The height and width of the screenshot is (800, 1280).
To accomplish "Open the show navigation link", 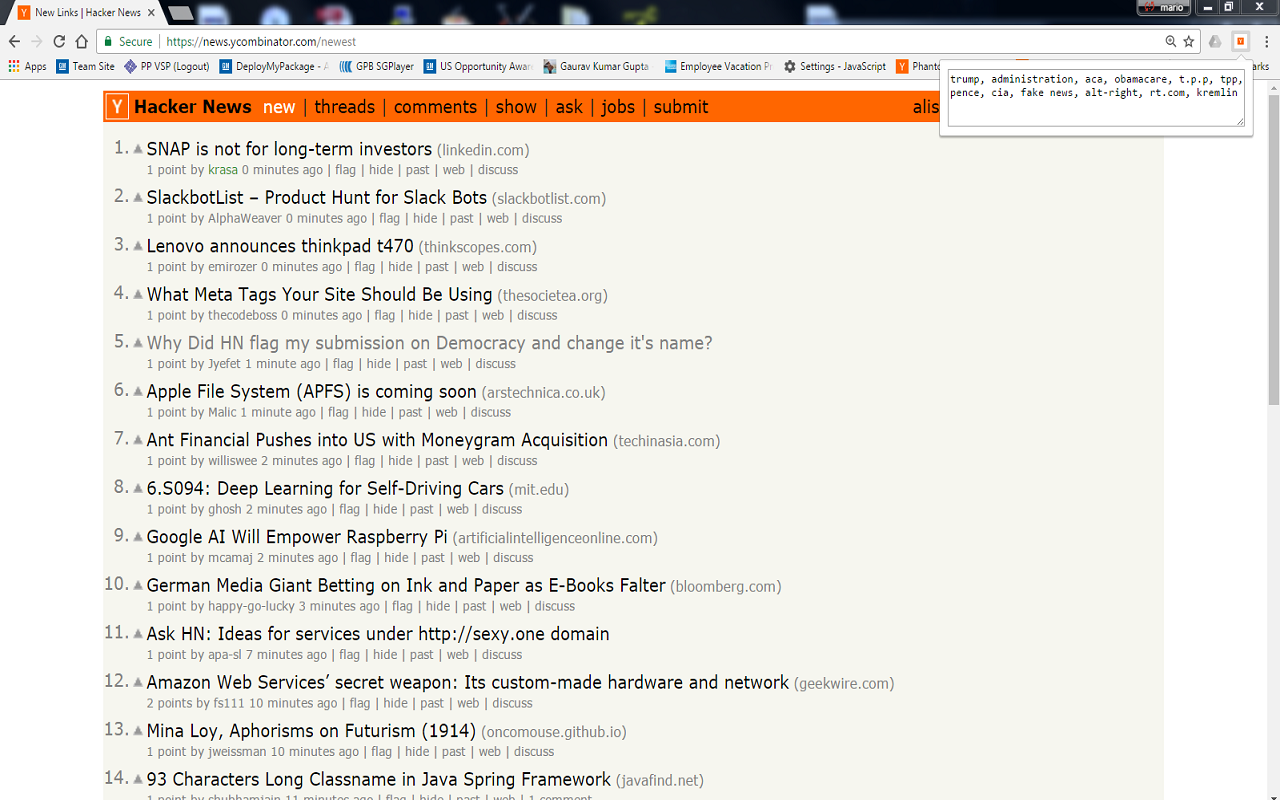I will pos(516,107).
